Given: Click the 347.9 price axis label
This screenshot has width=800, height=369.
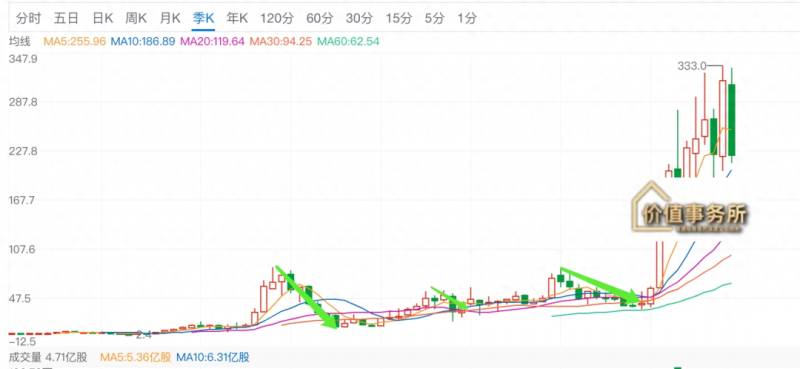Looking at the screenshot, I should click(23, 59).
